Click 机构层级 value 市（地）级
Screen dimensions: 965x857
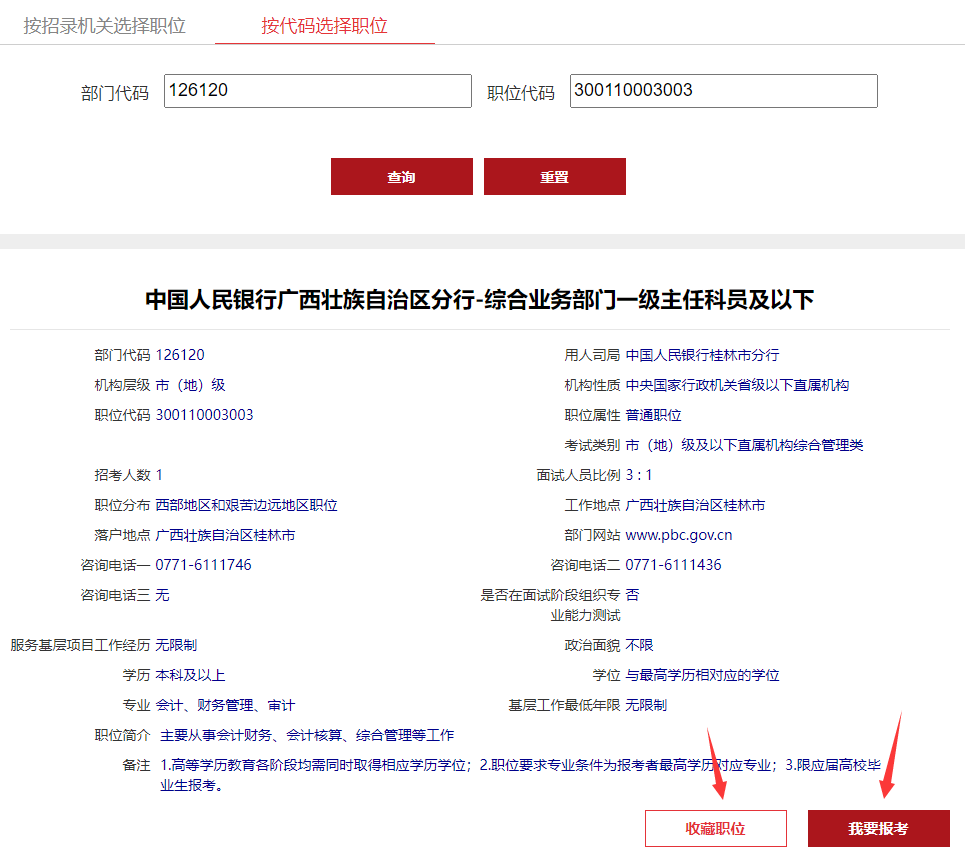point(190,385)
